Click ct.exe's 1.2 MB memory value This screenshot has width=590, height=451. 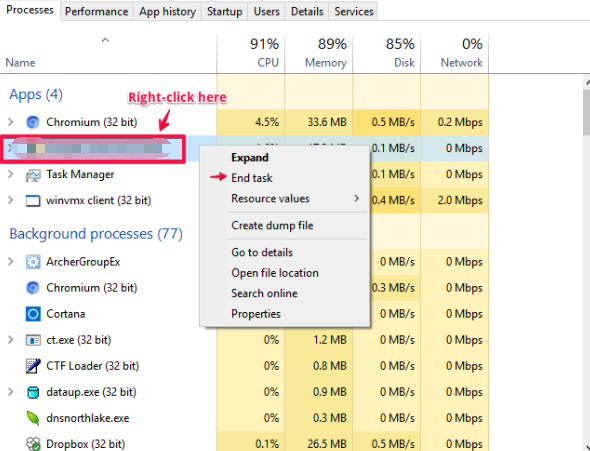(330, 340)
